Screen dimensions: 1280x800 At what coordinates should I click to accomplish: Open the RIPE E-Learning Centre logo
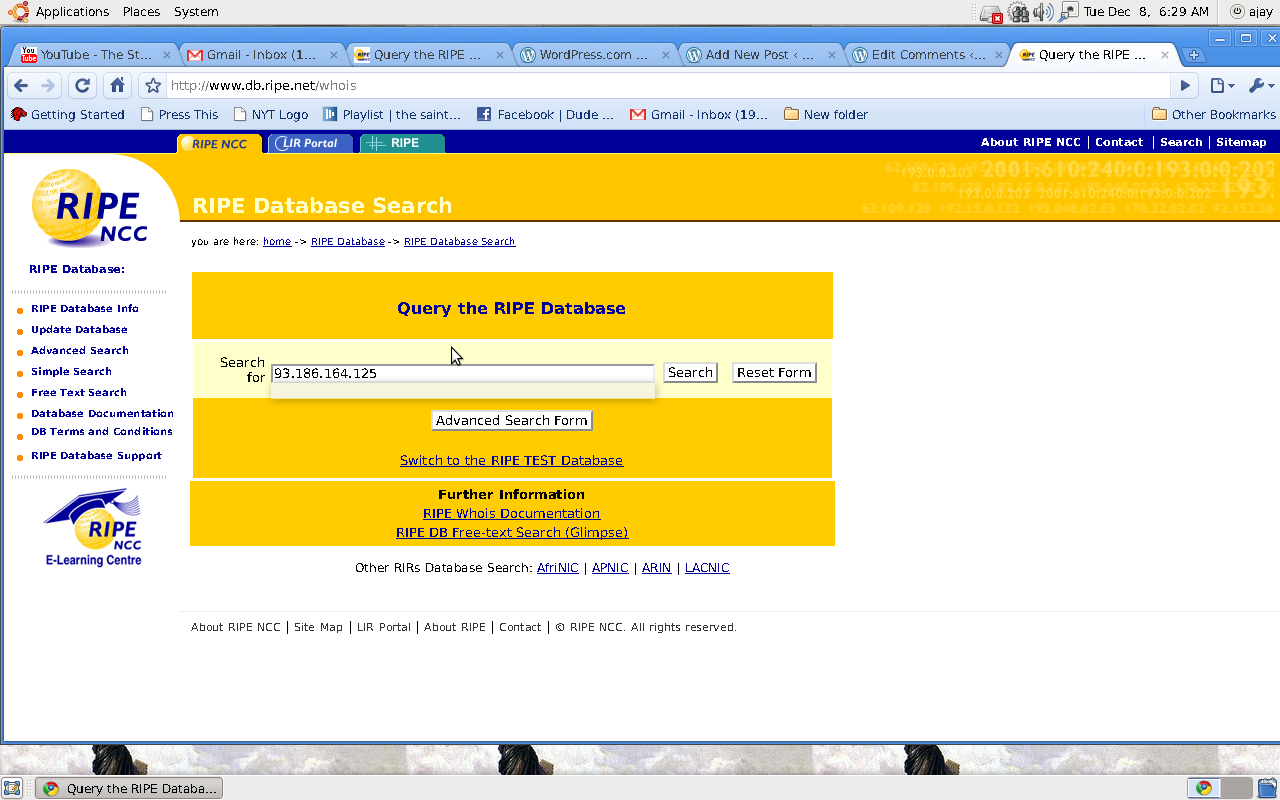tap(93, 528)
